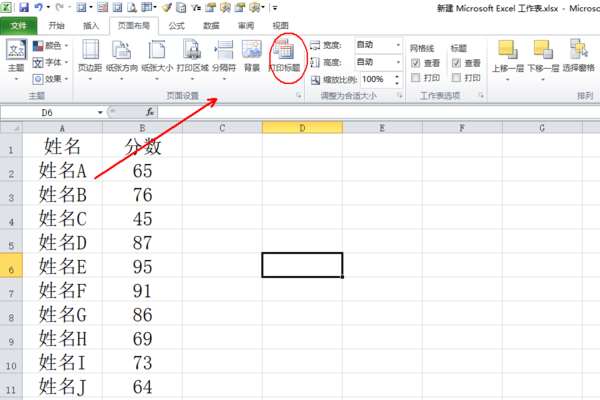The image size is (600, 400).
Task: Expand Page Setup (页面设置) dialog launcher
Action: point(299,96)
